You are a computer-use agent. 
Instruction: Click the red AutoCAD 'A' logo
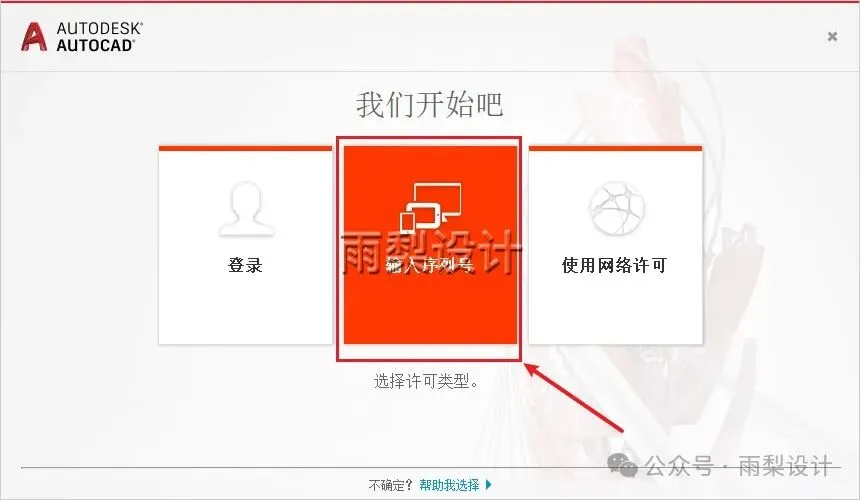34,37
